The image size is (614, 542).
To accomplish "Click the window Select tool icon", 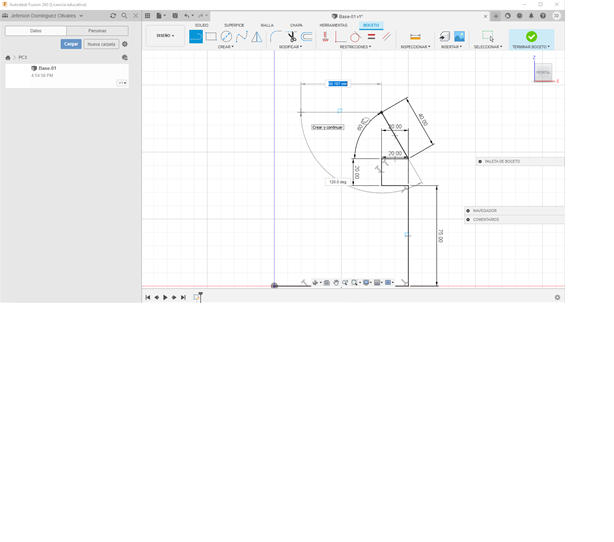I will click(x=488, y=36).
